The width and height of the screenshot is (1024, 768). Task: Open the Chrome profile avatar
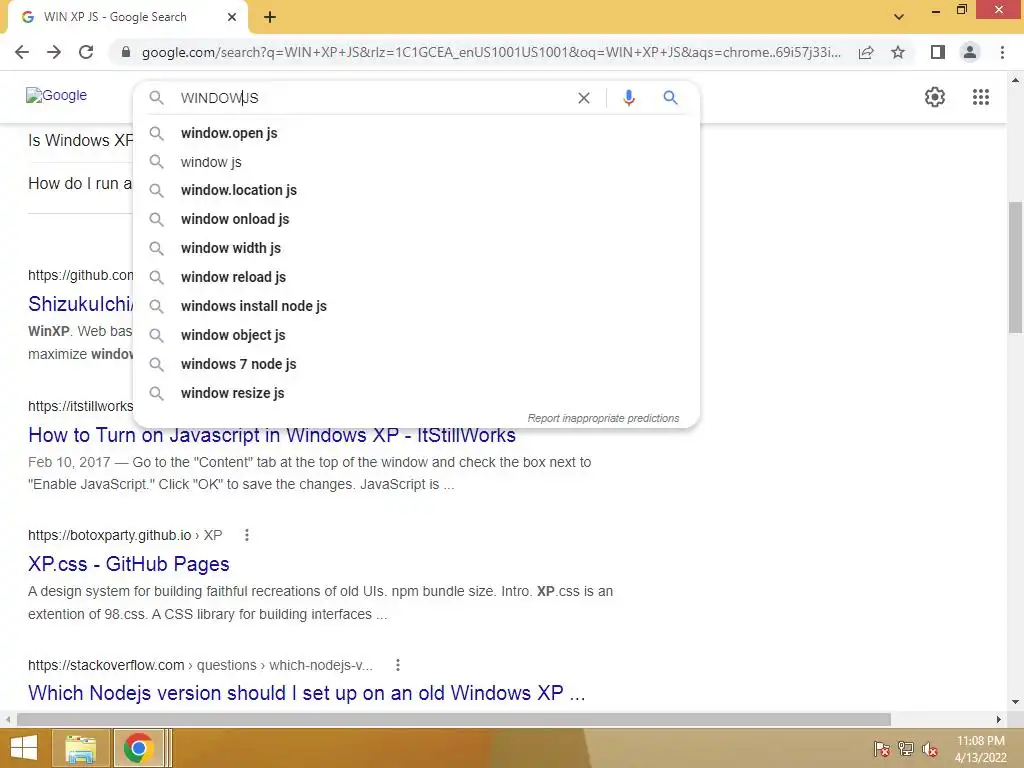coord(970,52)
